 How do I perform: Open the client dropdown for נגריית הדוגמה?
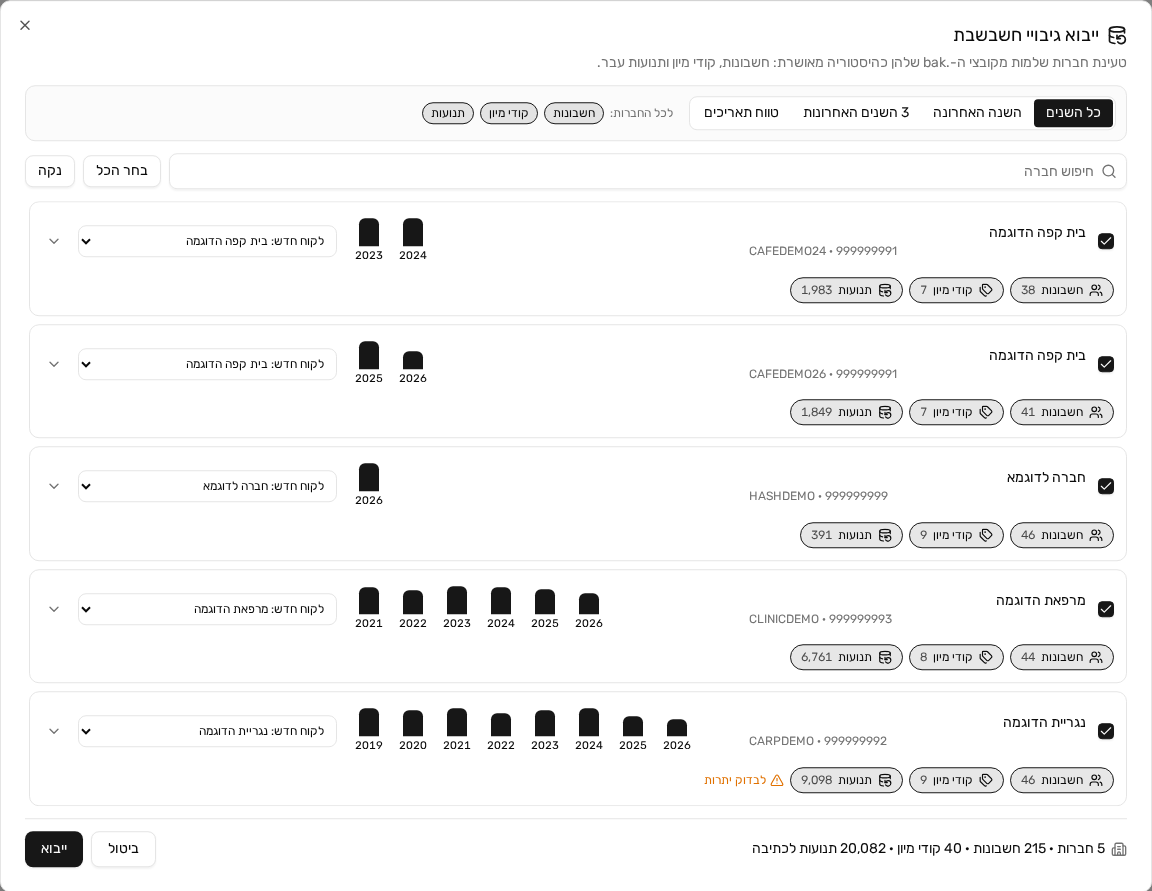pyautogui.click(x=207, y=731)
